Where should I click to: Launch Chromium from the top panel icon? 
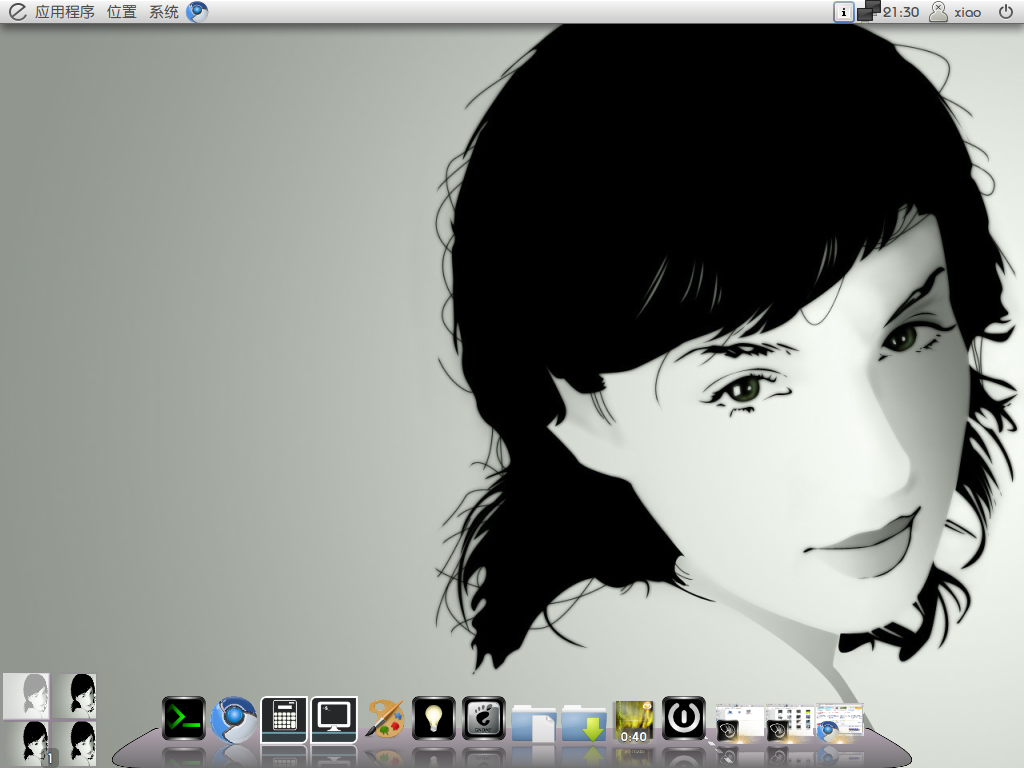click(x=197, y=12)
